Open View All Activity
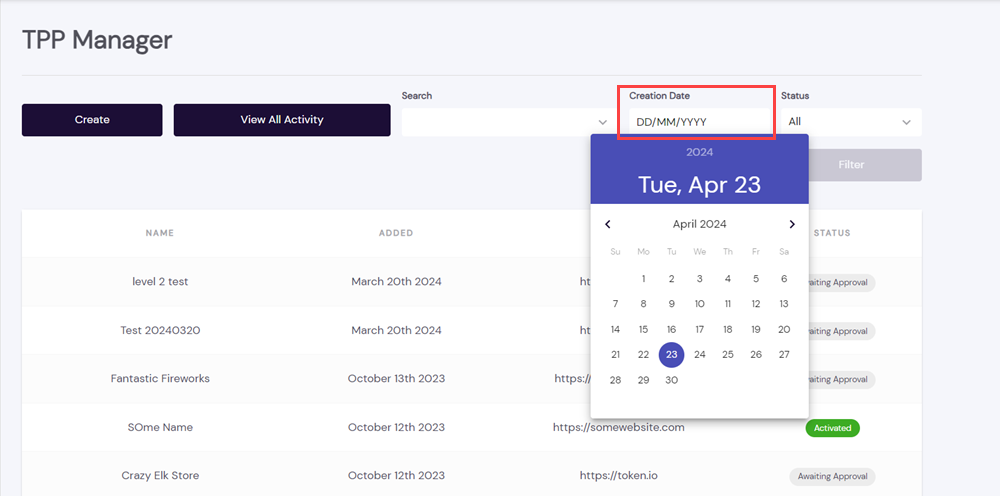This screenshot has width=1000, height=496. pyautogui.click(x=282, y=120)
